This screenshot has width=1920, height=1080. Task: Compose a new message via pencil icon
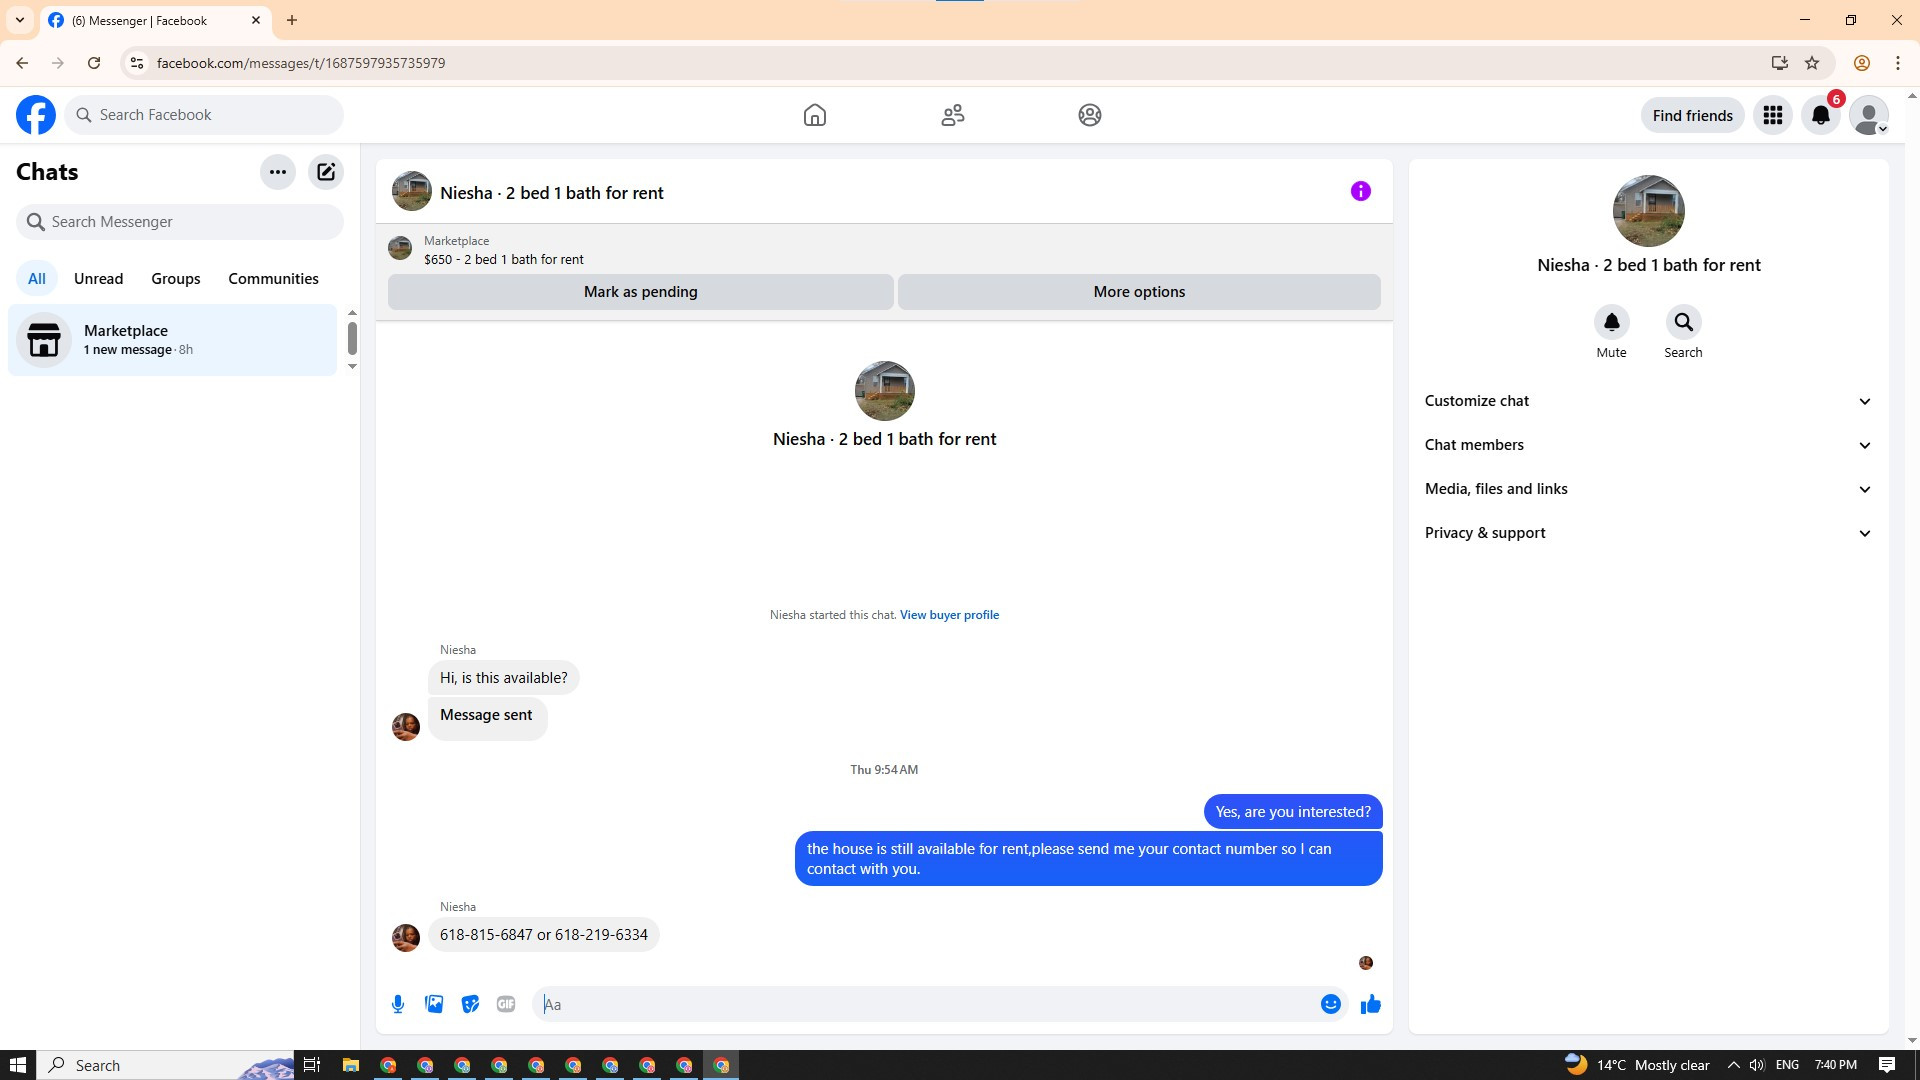(x=326, y=172)
